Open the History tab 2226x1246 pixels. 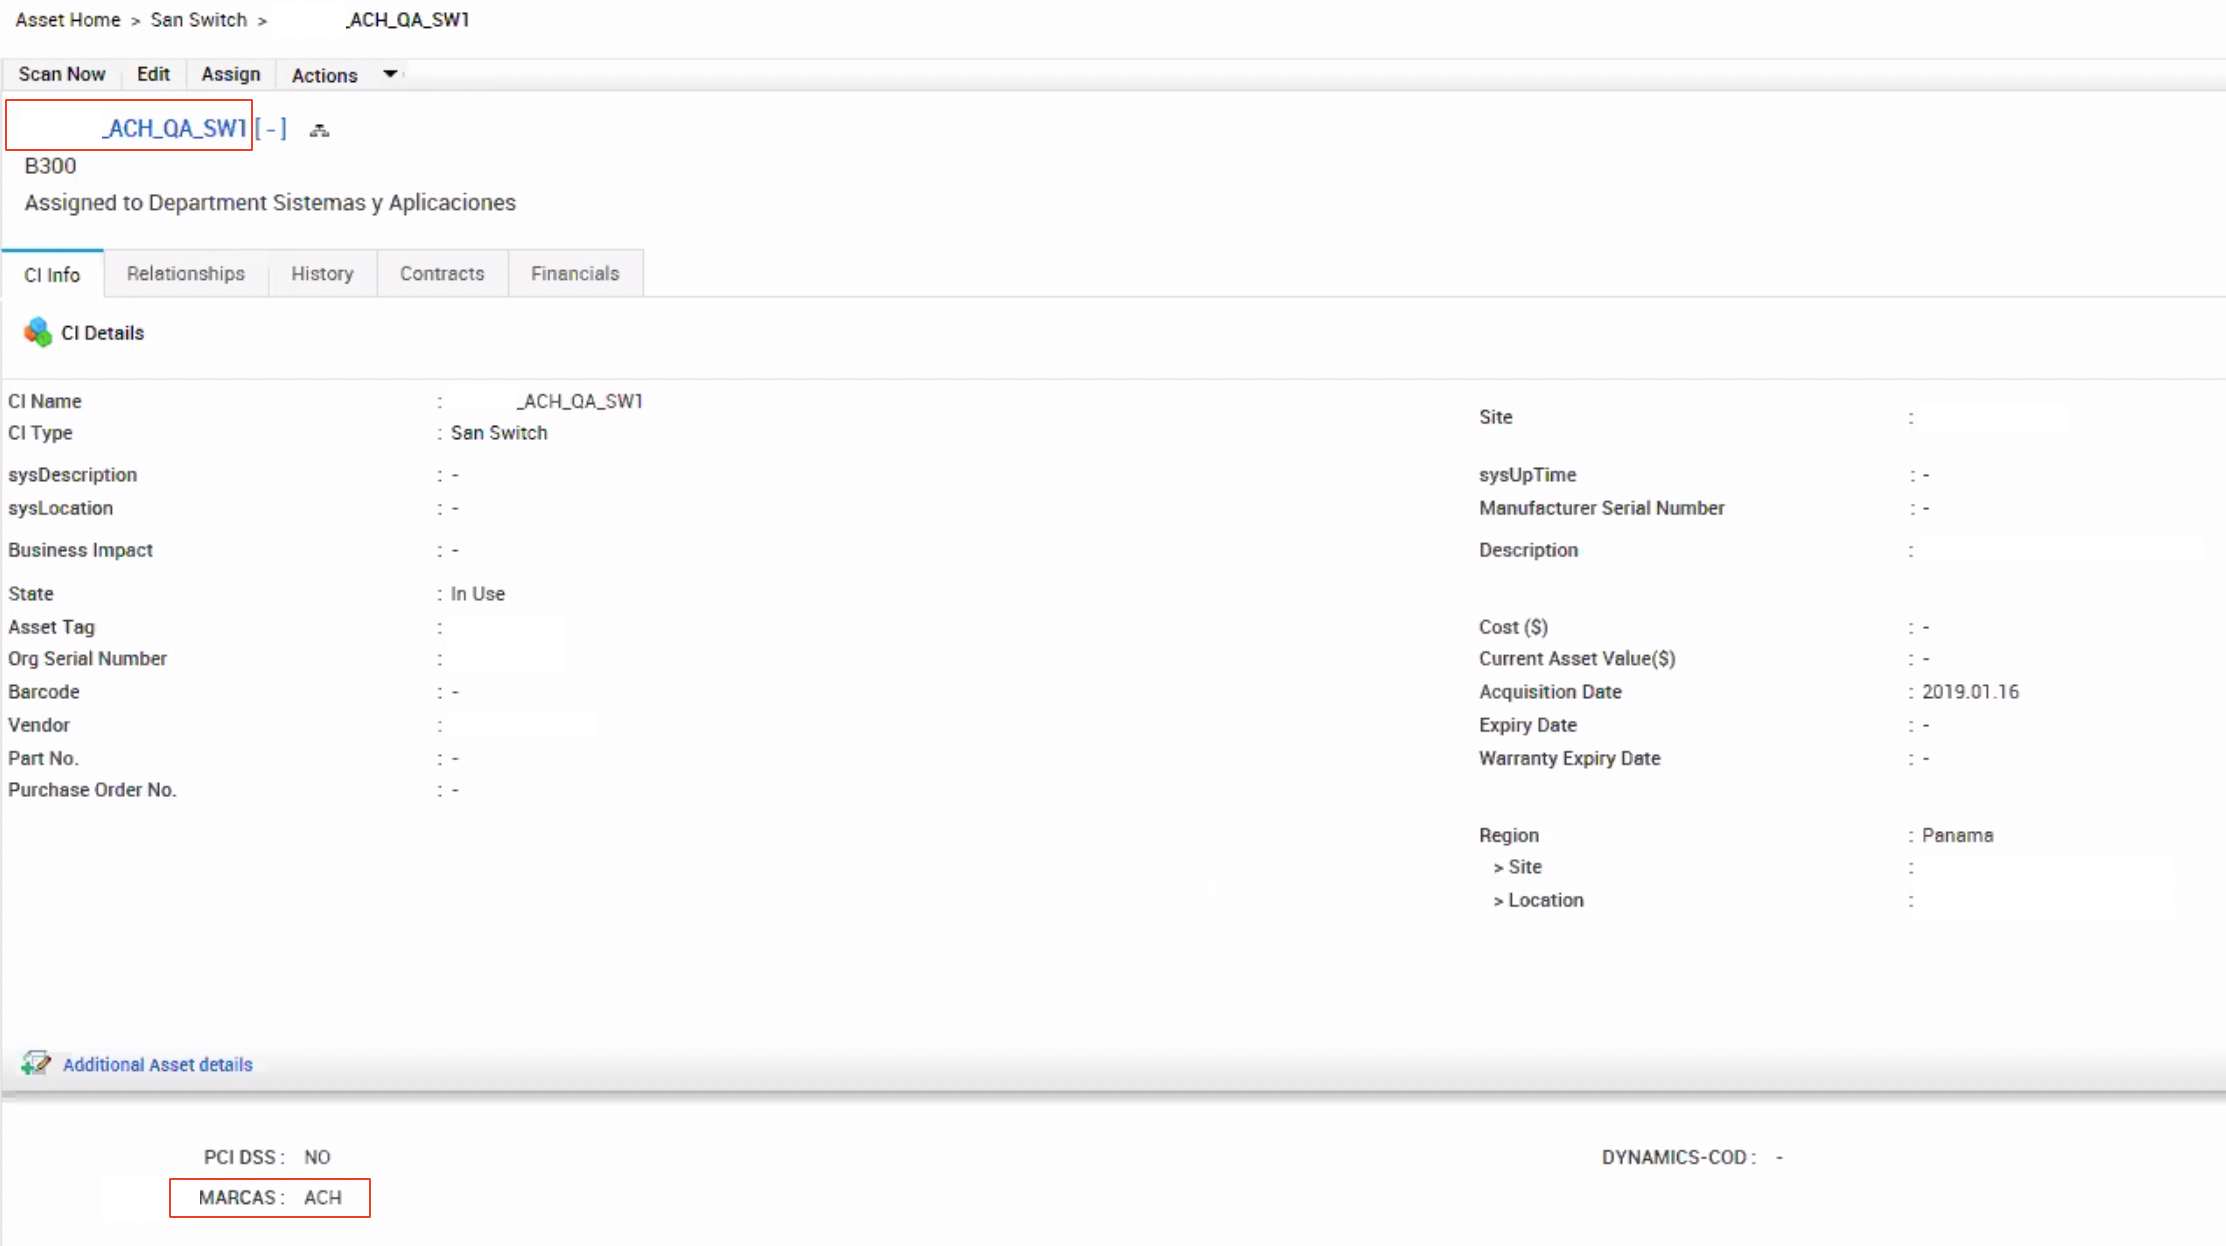coord(322,273)
